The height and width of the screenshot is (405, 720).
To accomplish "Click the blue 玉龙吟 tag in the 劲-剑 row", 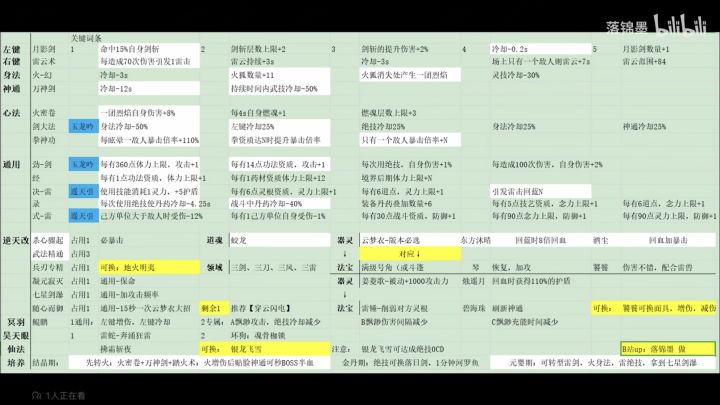I will tap(84, 164).
